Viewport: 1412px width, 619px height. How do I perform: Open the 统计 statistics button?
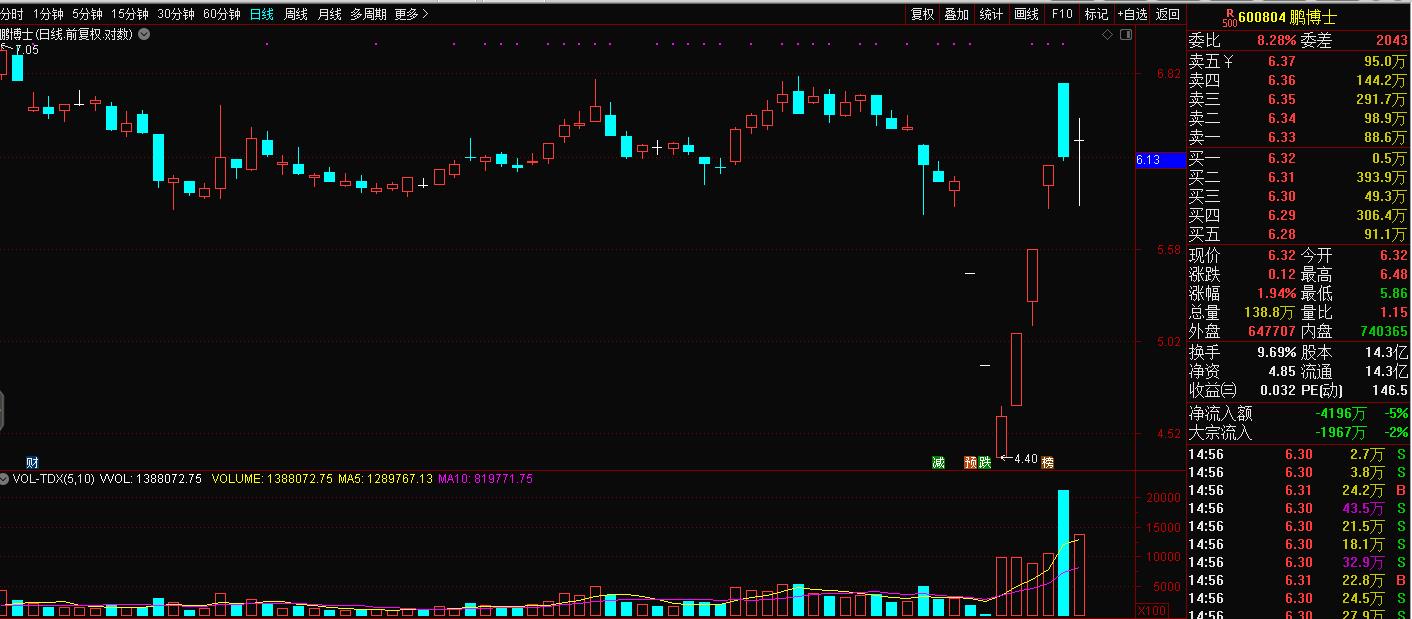(991, 14)
